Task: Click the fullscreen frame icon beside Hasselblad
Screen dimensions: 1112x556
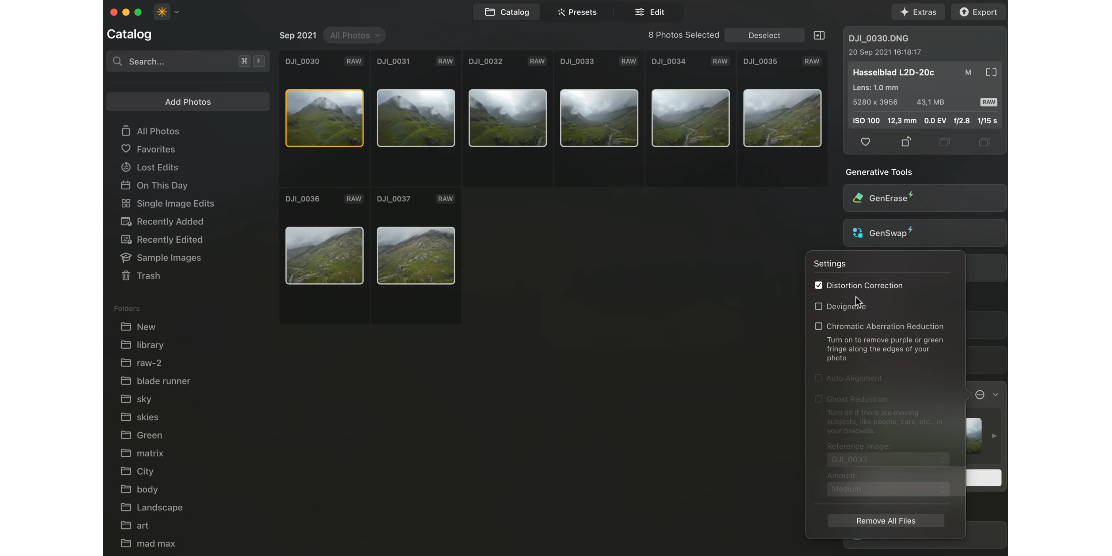Action: coord(991,72)
